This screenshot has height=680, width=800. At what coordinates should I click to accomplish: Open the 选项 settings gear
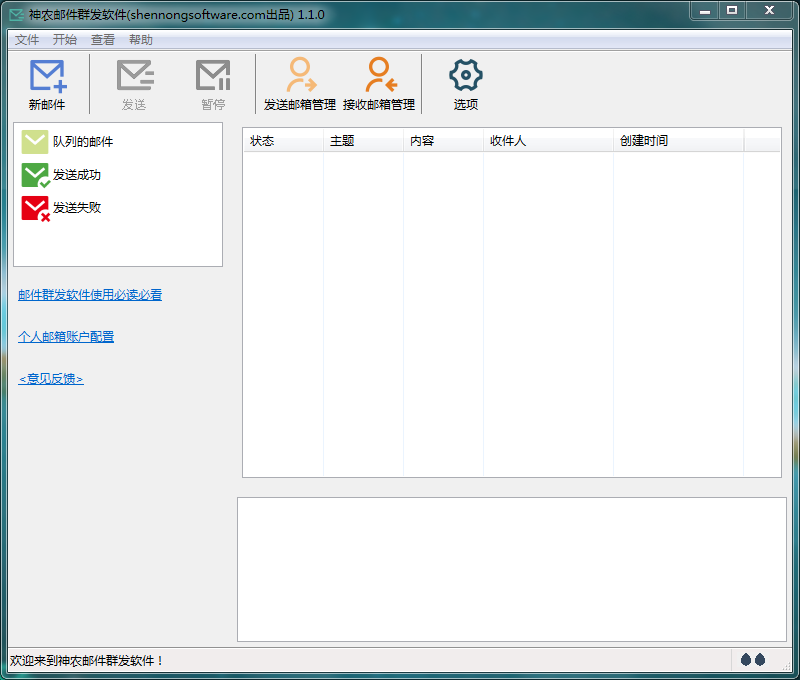(x=464, y=84)
